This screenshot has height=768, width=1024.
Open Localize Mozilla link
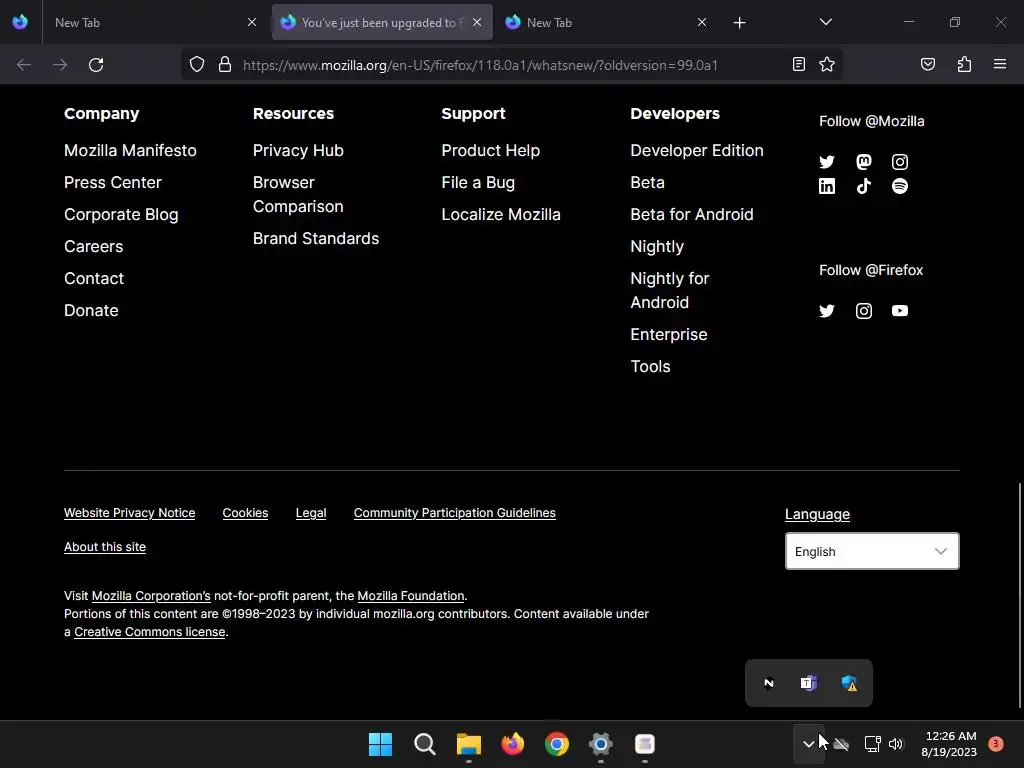(x=501, y=214)
